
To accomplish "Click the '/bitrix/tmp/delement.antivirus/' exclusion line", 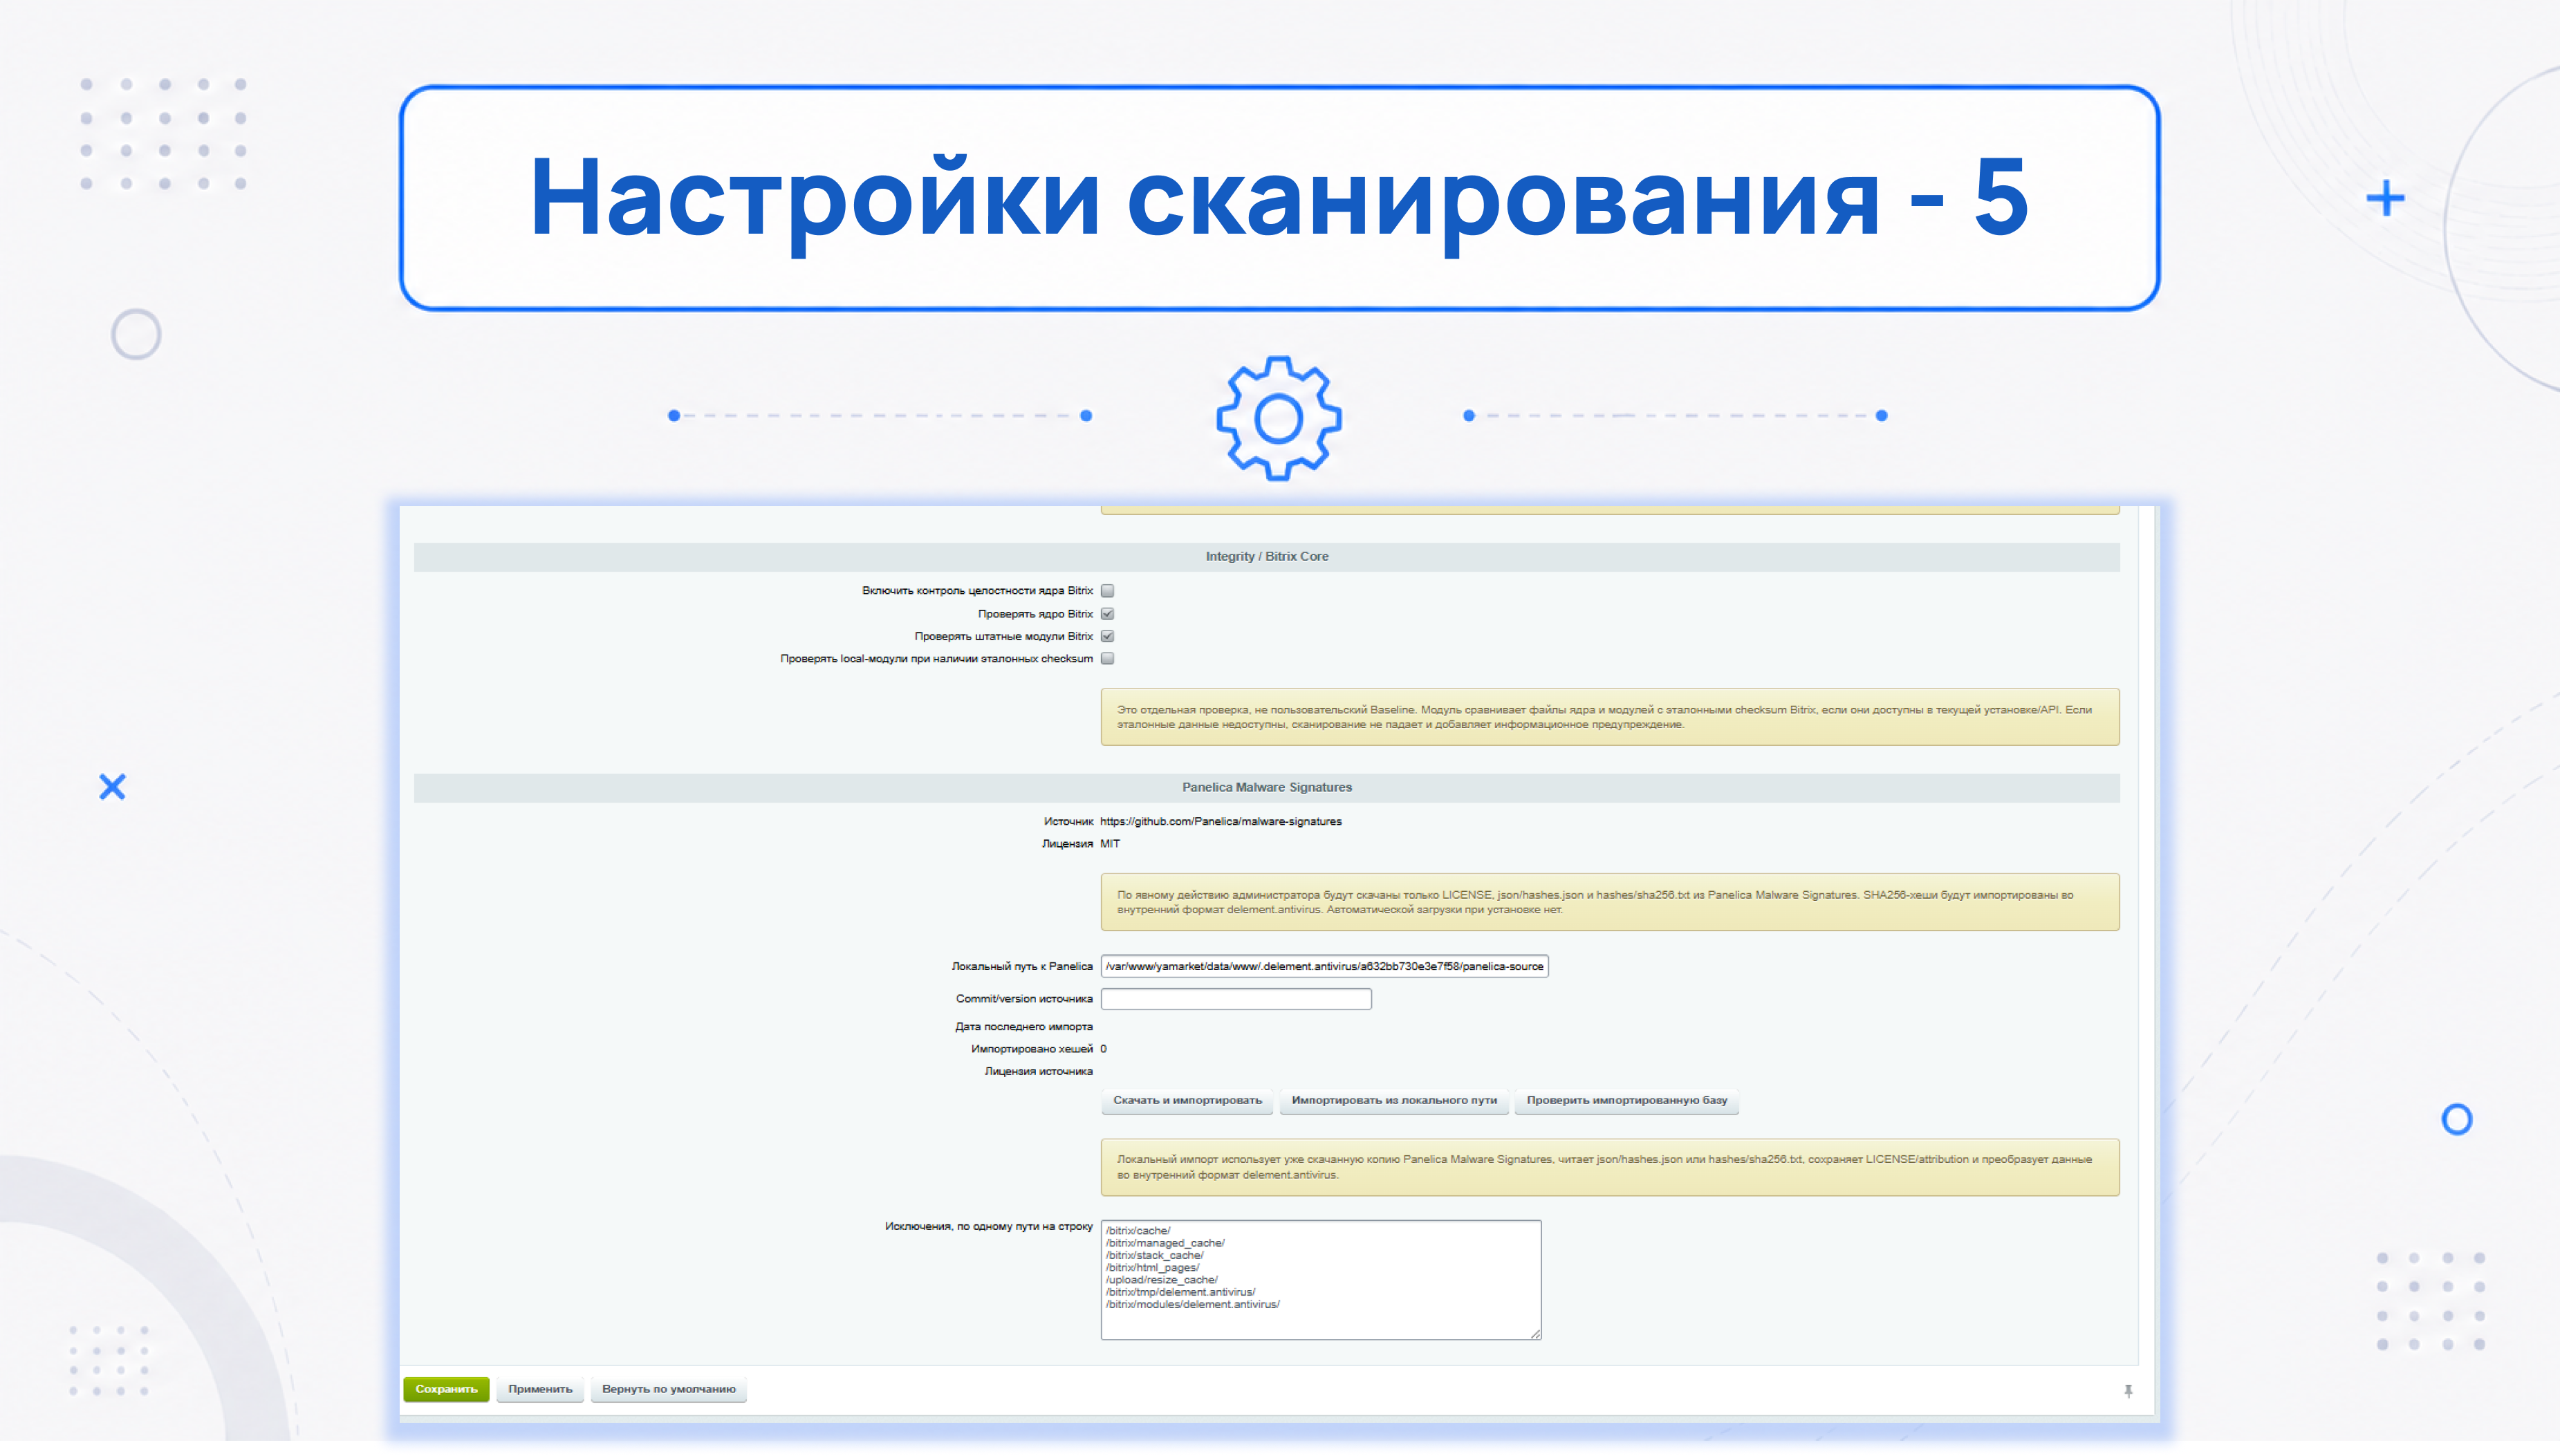I will coord(1181,1292).
